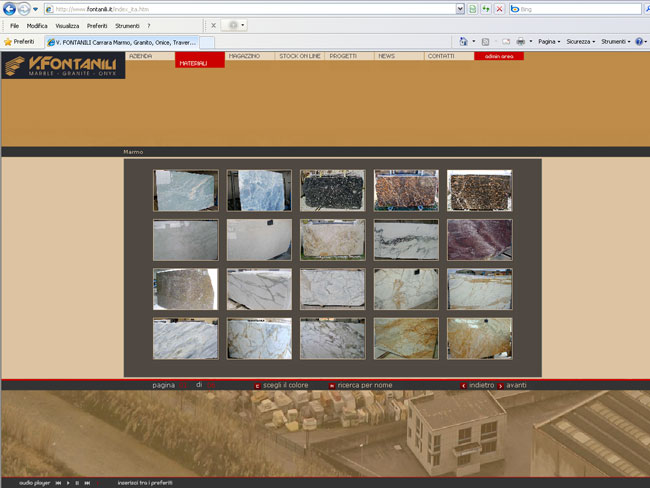Click the indietro link

[x=481, y=385]
